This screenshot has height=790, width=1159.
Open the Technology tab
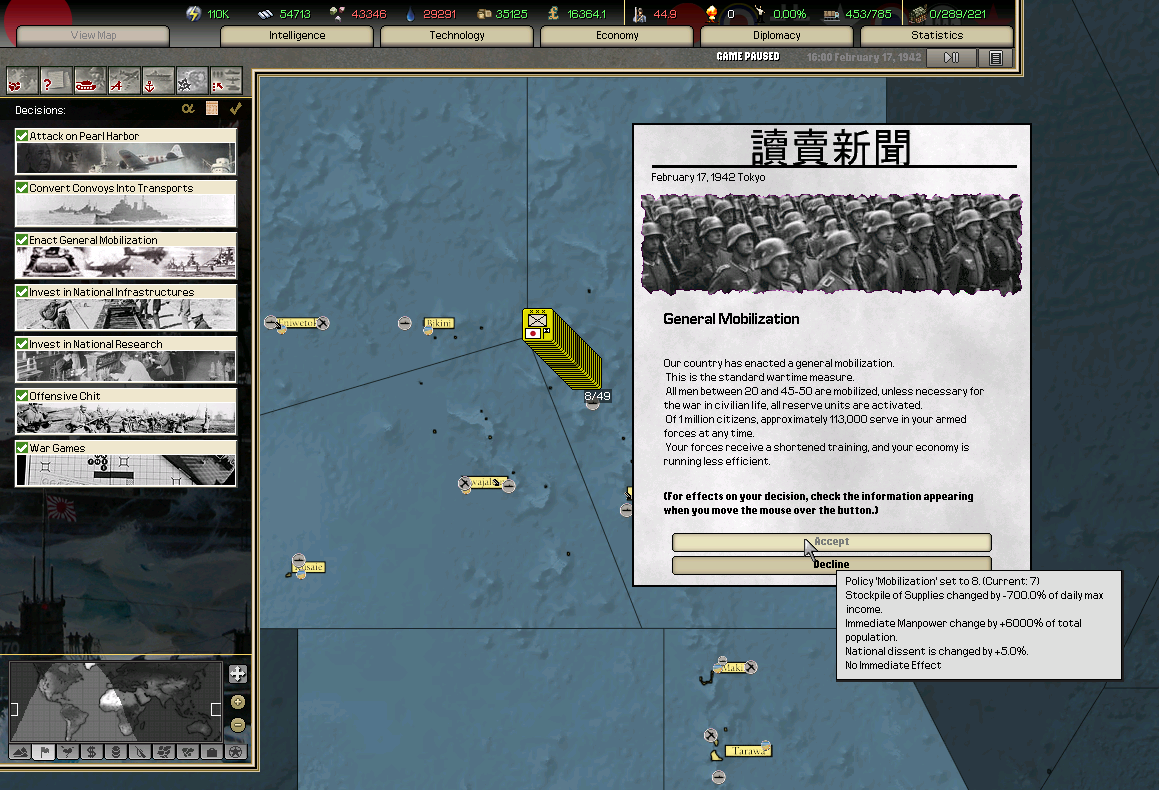[457, 36]
